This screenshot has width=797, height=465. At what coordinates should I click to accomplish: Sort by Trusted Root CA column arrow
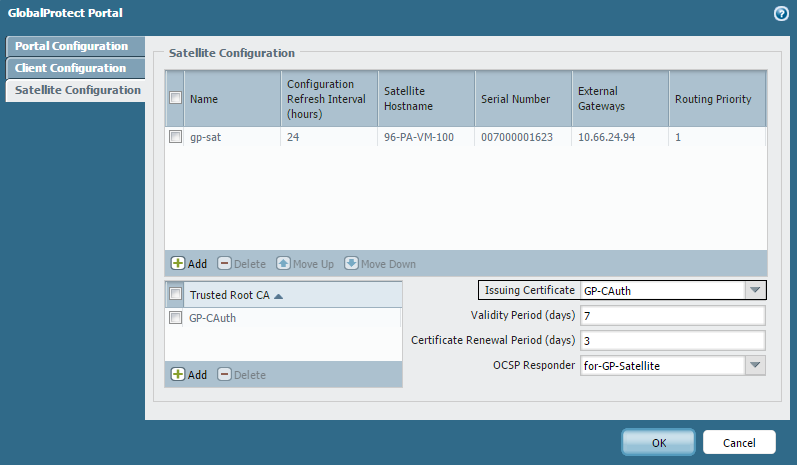click(x=278, y=295)
